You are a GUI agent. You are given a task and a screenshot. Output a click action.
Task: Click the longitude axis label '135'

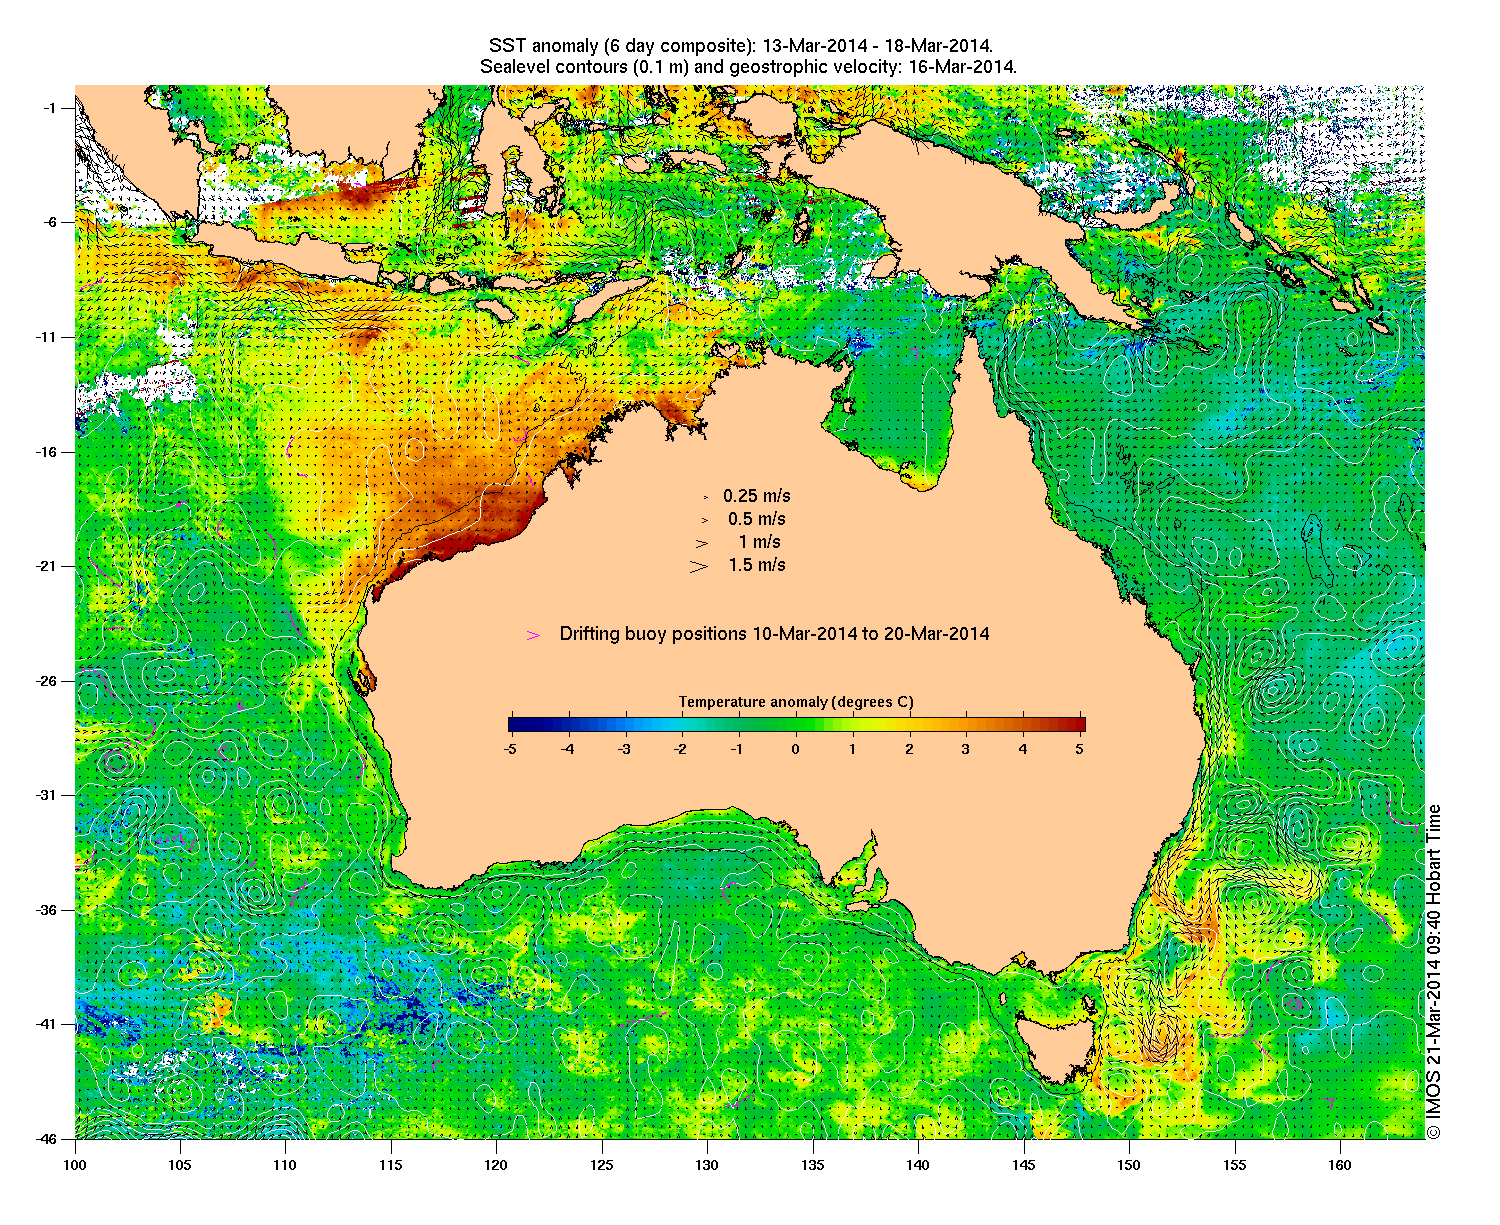[813, 1164]
